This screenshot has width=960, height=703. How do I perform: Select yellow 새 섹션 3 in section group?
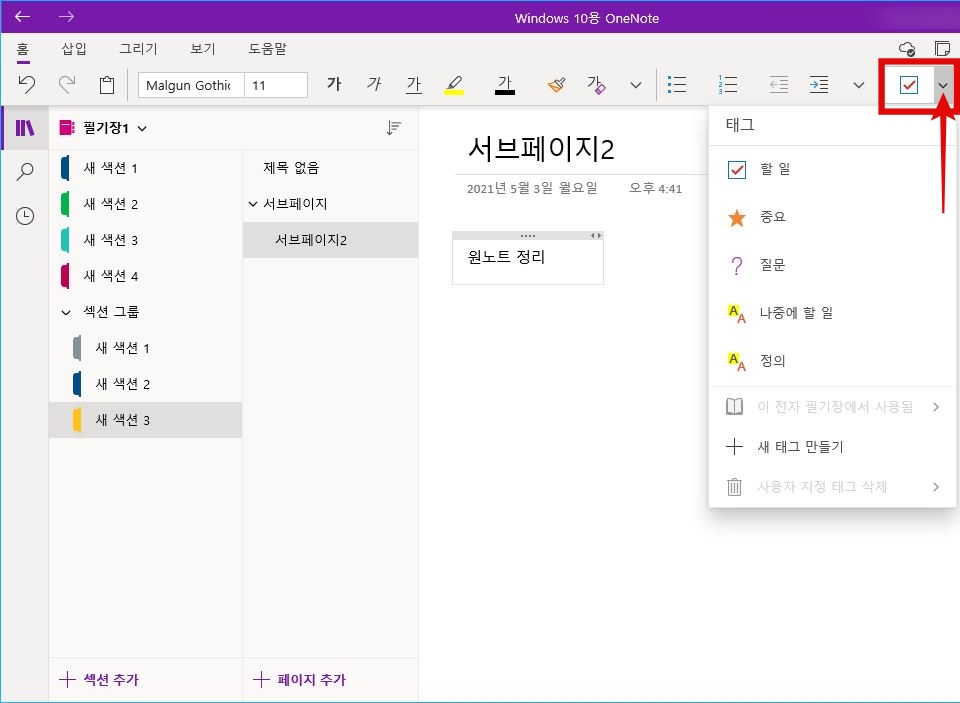pos(145,420)
